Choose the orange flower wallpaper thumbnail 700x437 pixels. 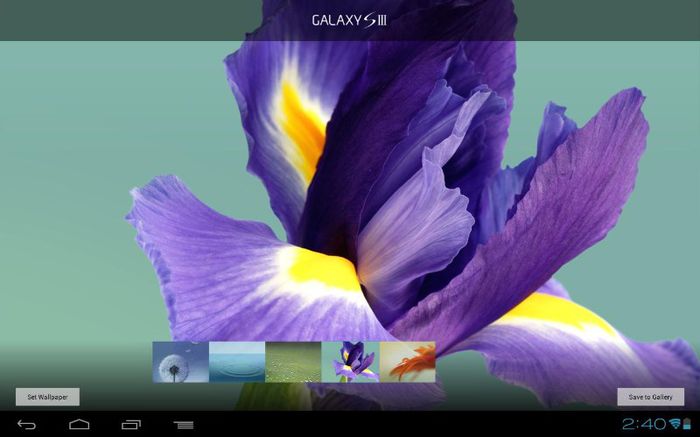click(x=407, y=361)
